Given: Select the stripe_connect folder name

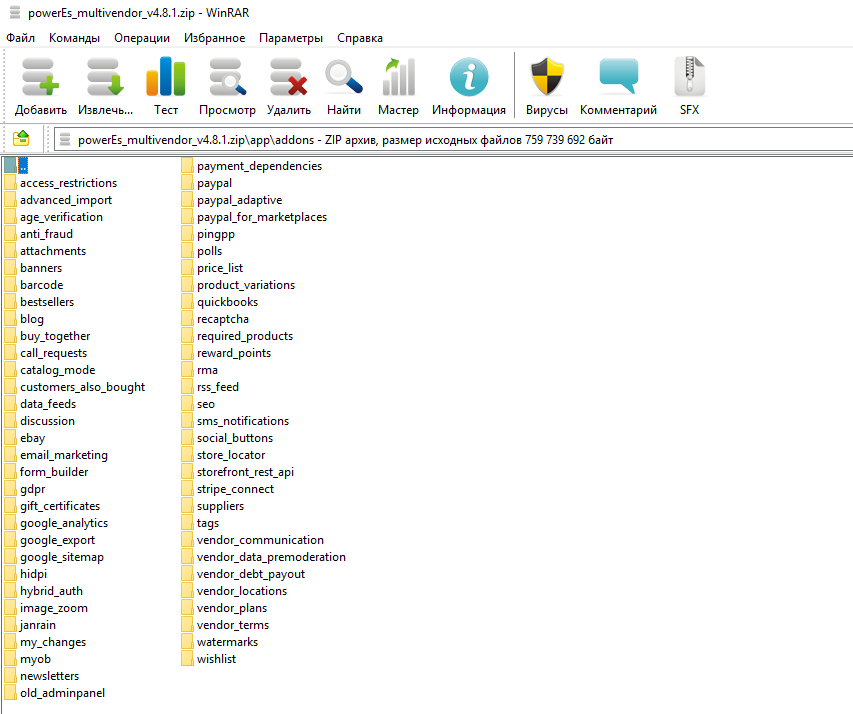Looking at the screenshot, I should click(x=235, y=489).
